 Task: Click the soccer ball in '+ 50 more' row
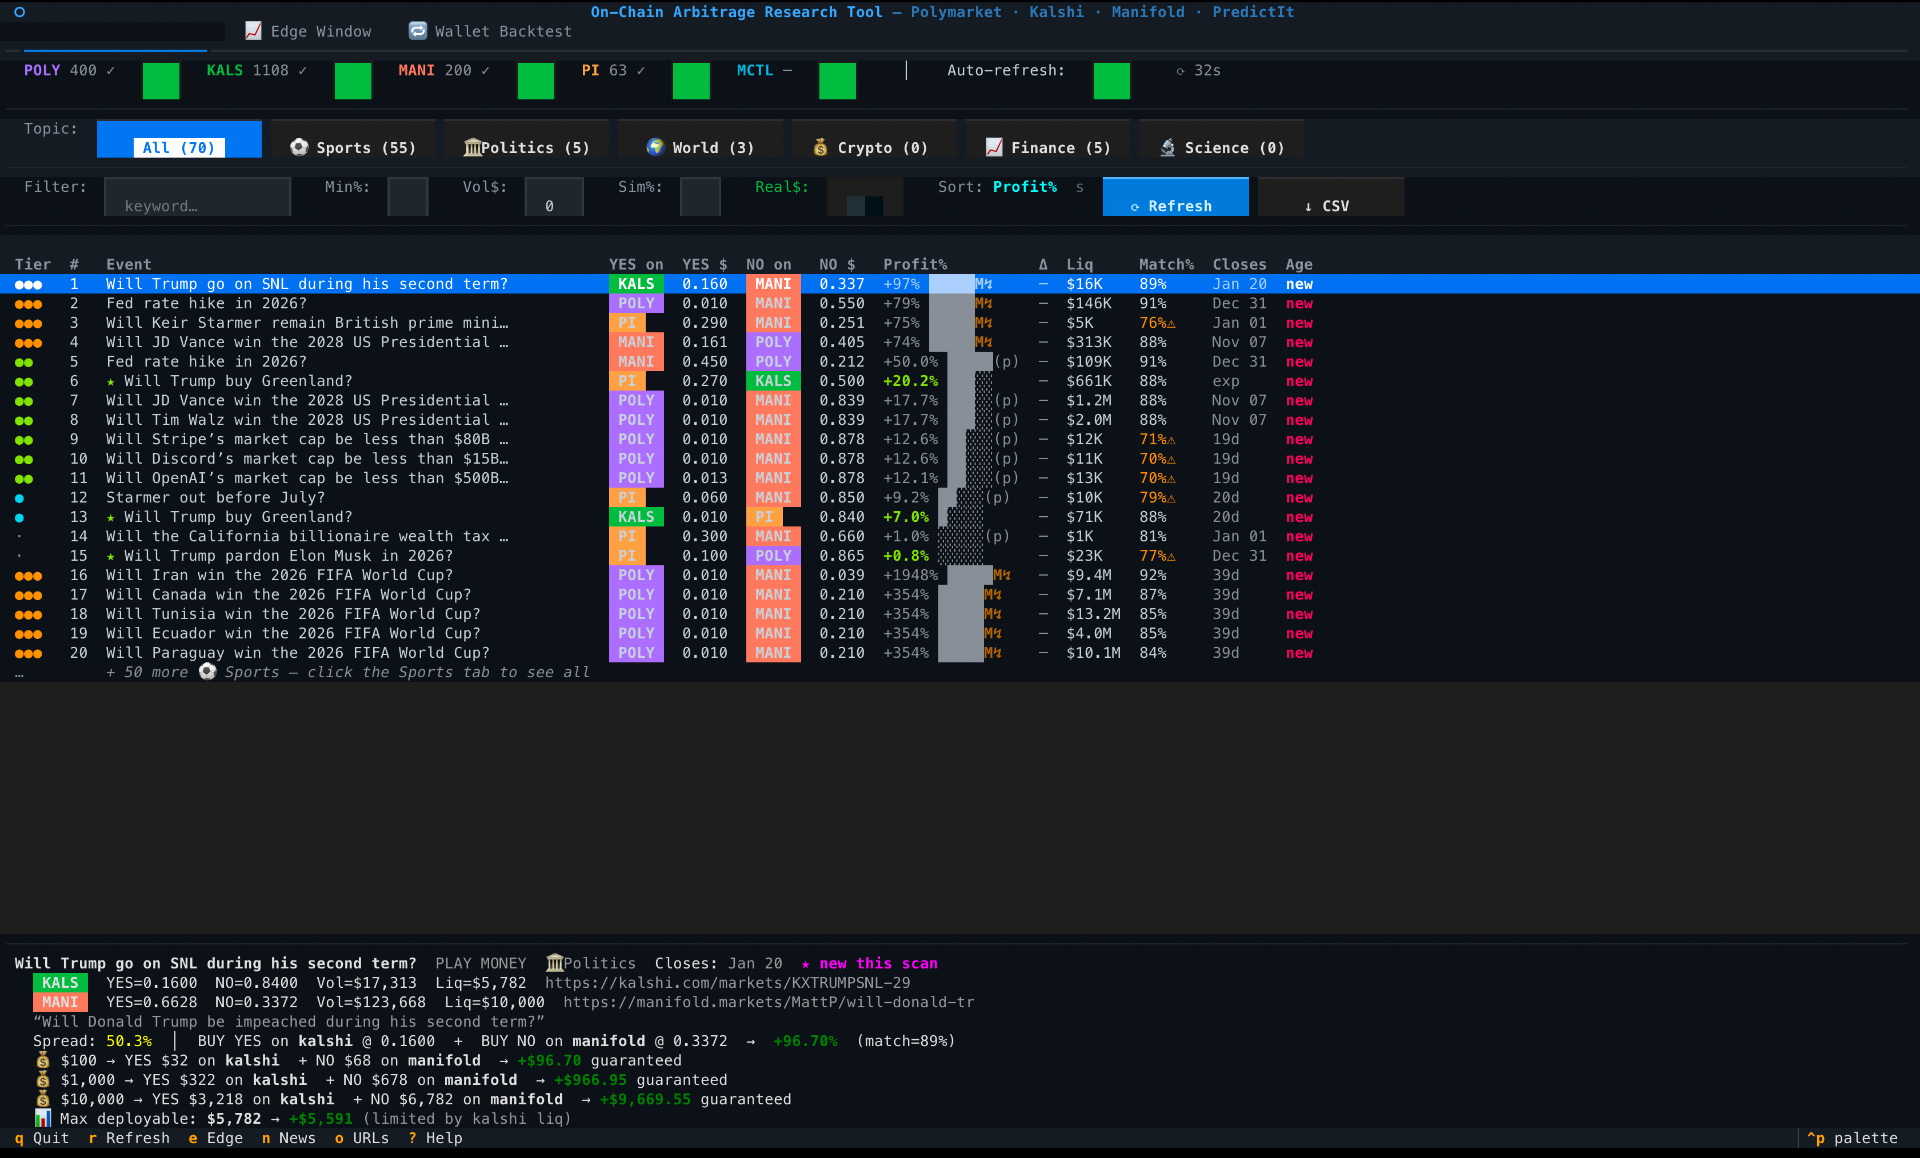207,671
